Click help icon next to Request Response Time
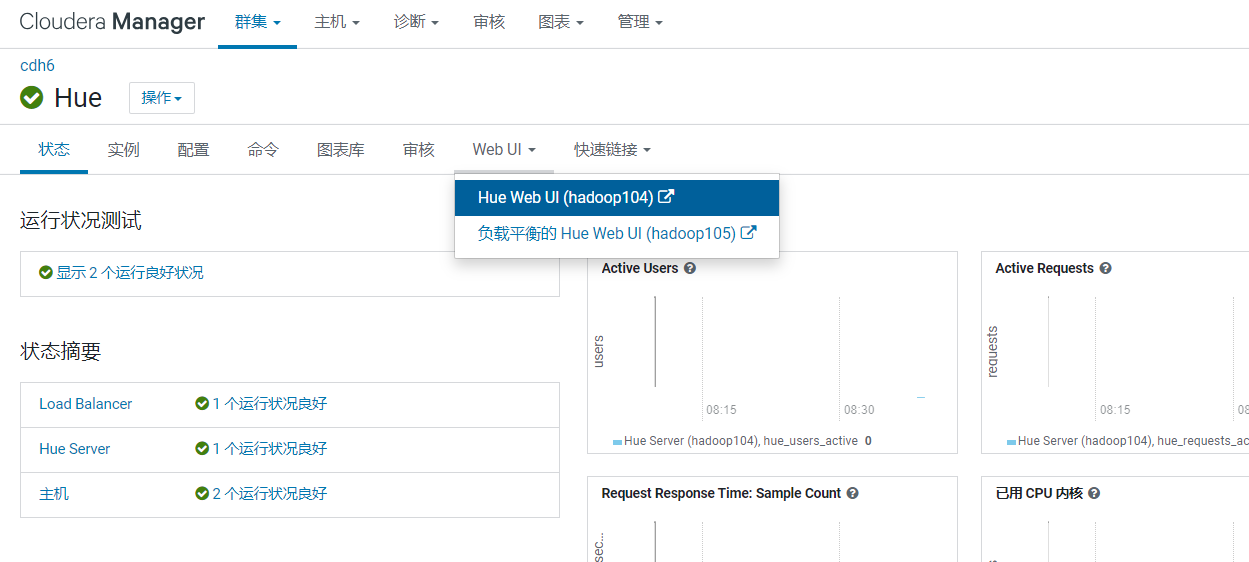This screenshot has width=1249, height=562. [852, 493]
